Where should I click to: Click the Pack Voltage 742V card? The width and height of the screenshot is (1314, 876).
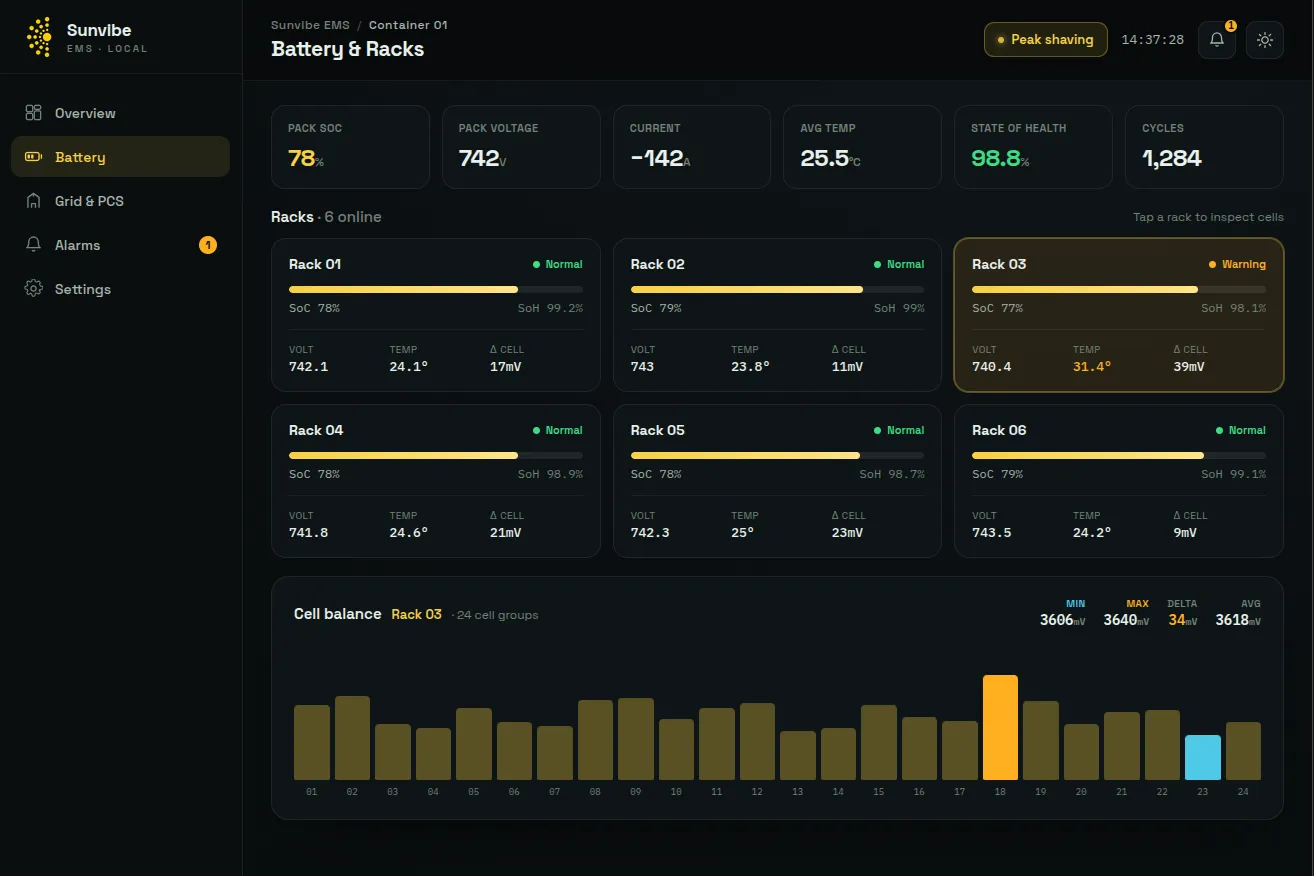point(521,147)
